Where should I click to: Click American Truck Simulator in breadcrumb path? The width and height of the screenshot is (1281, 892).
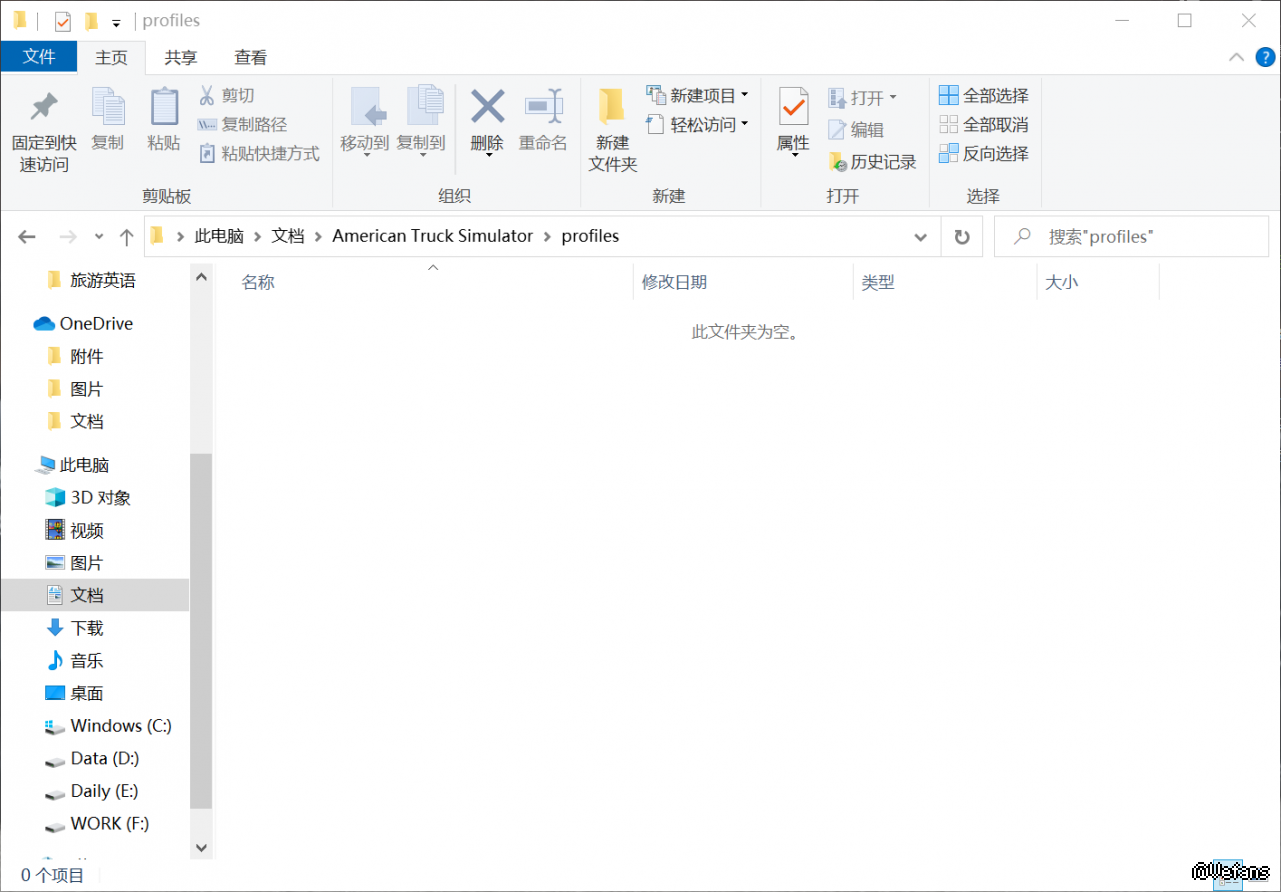[432, 237]
